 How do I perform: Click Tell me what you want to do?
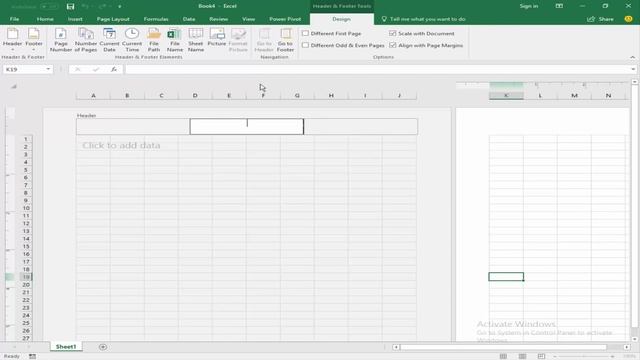click(x=424, y=19)
